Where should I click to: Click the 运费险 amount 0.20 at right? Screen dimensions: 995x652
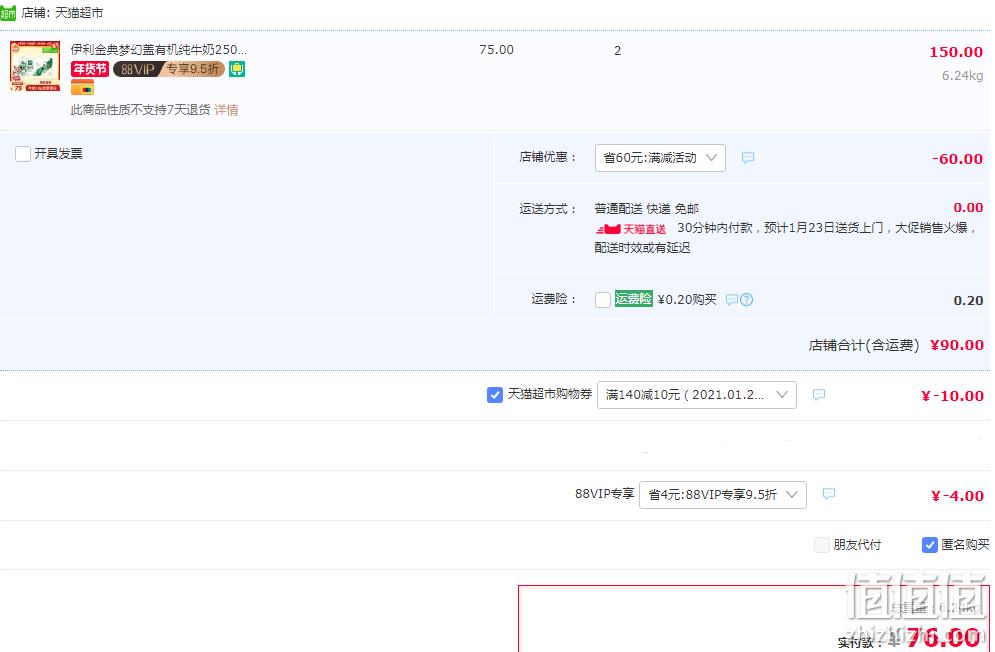(x=968, y=300)
